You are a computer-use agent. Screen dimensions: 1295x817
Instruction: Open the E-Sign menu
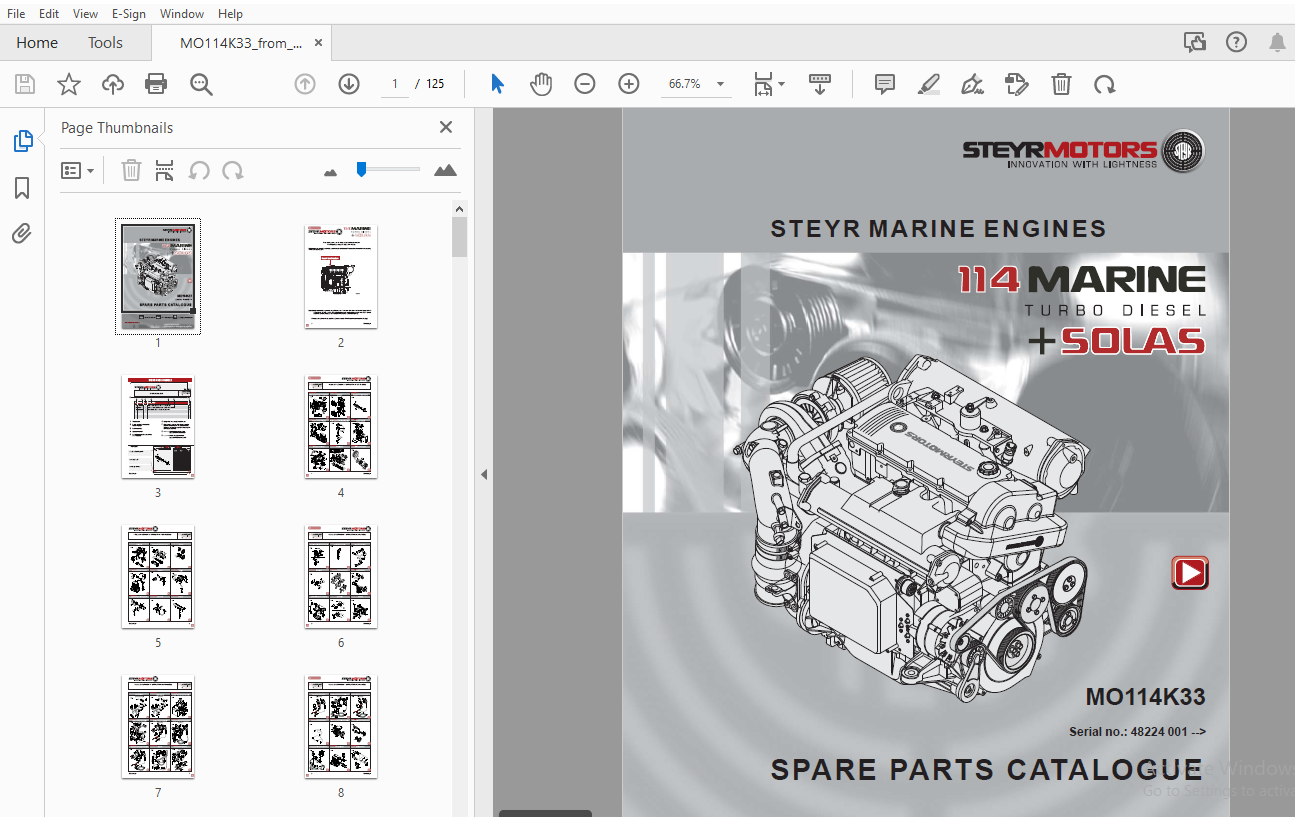click(x=128, y=13)
